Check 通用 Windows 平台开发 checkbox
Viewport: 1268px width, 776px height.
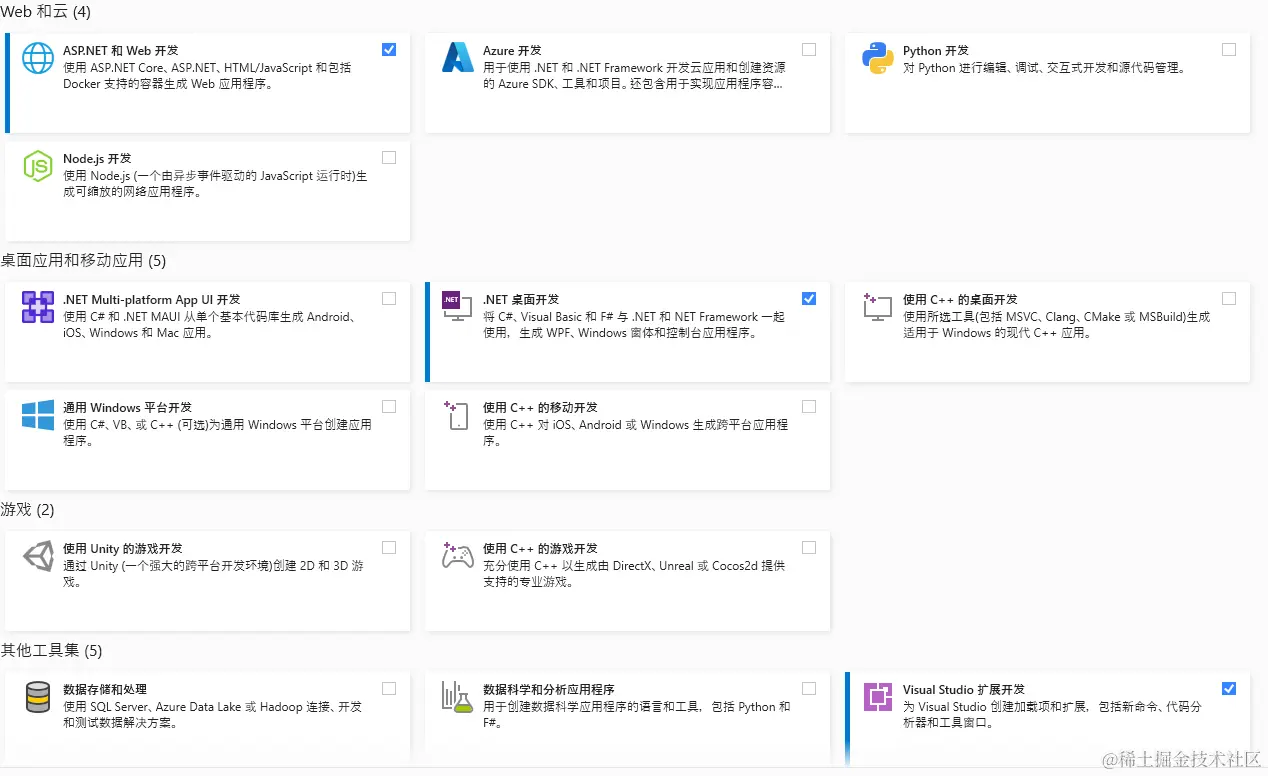pos(389,406)
